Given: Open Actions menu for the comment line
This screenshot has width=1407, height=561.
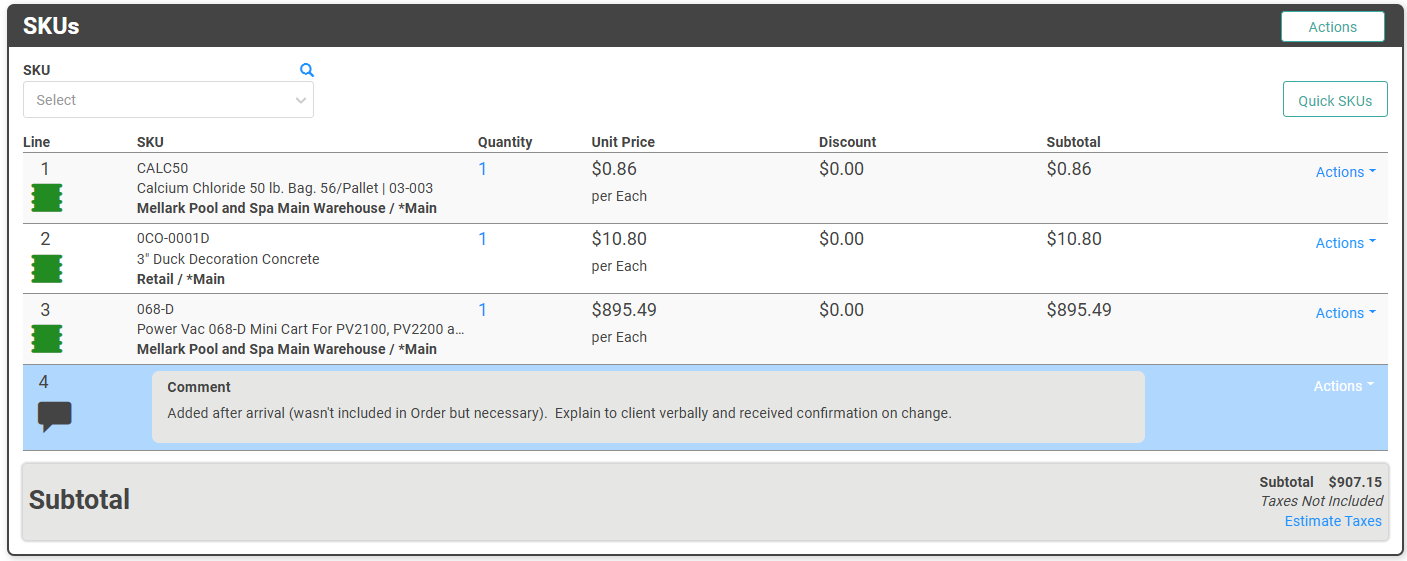Looking at the screenshot, I should tap(1342, 386).
